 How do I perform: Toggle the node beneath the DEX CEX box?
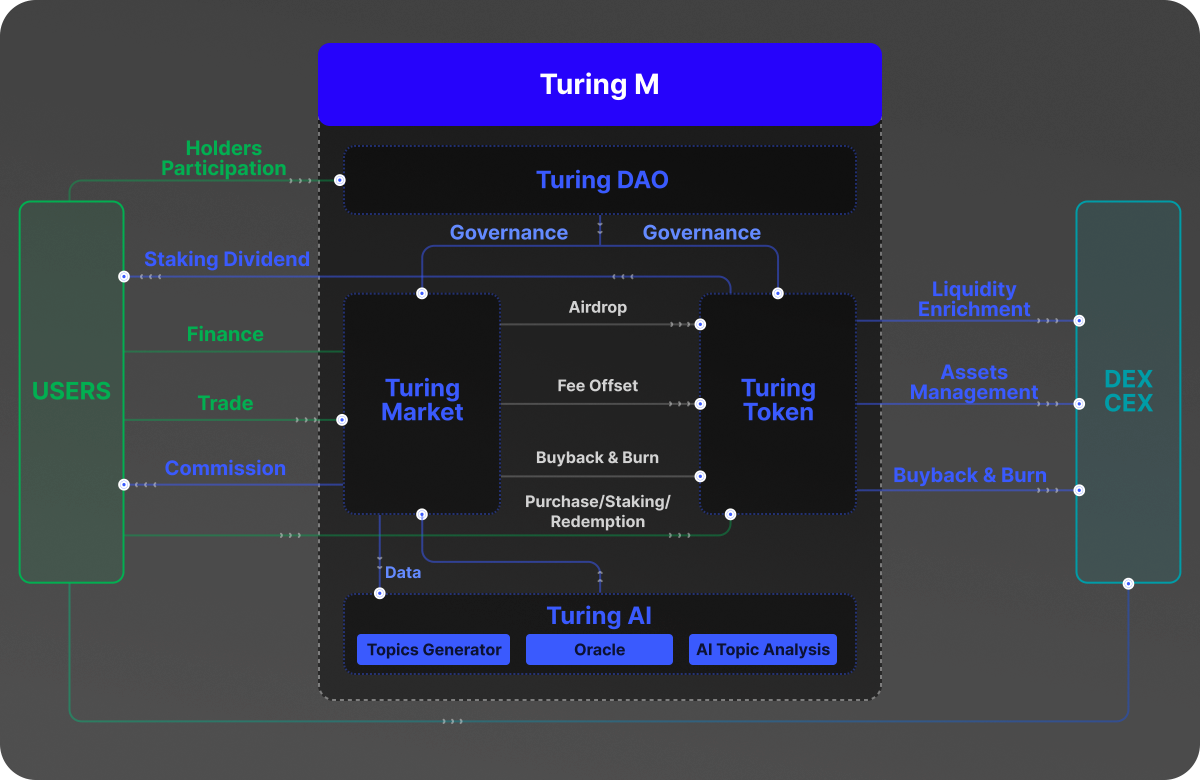click(x=1128, y=581)
